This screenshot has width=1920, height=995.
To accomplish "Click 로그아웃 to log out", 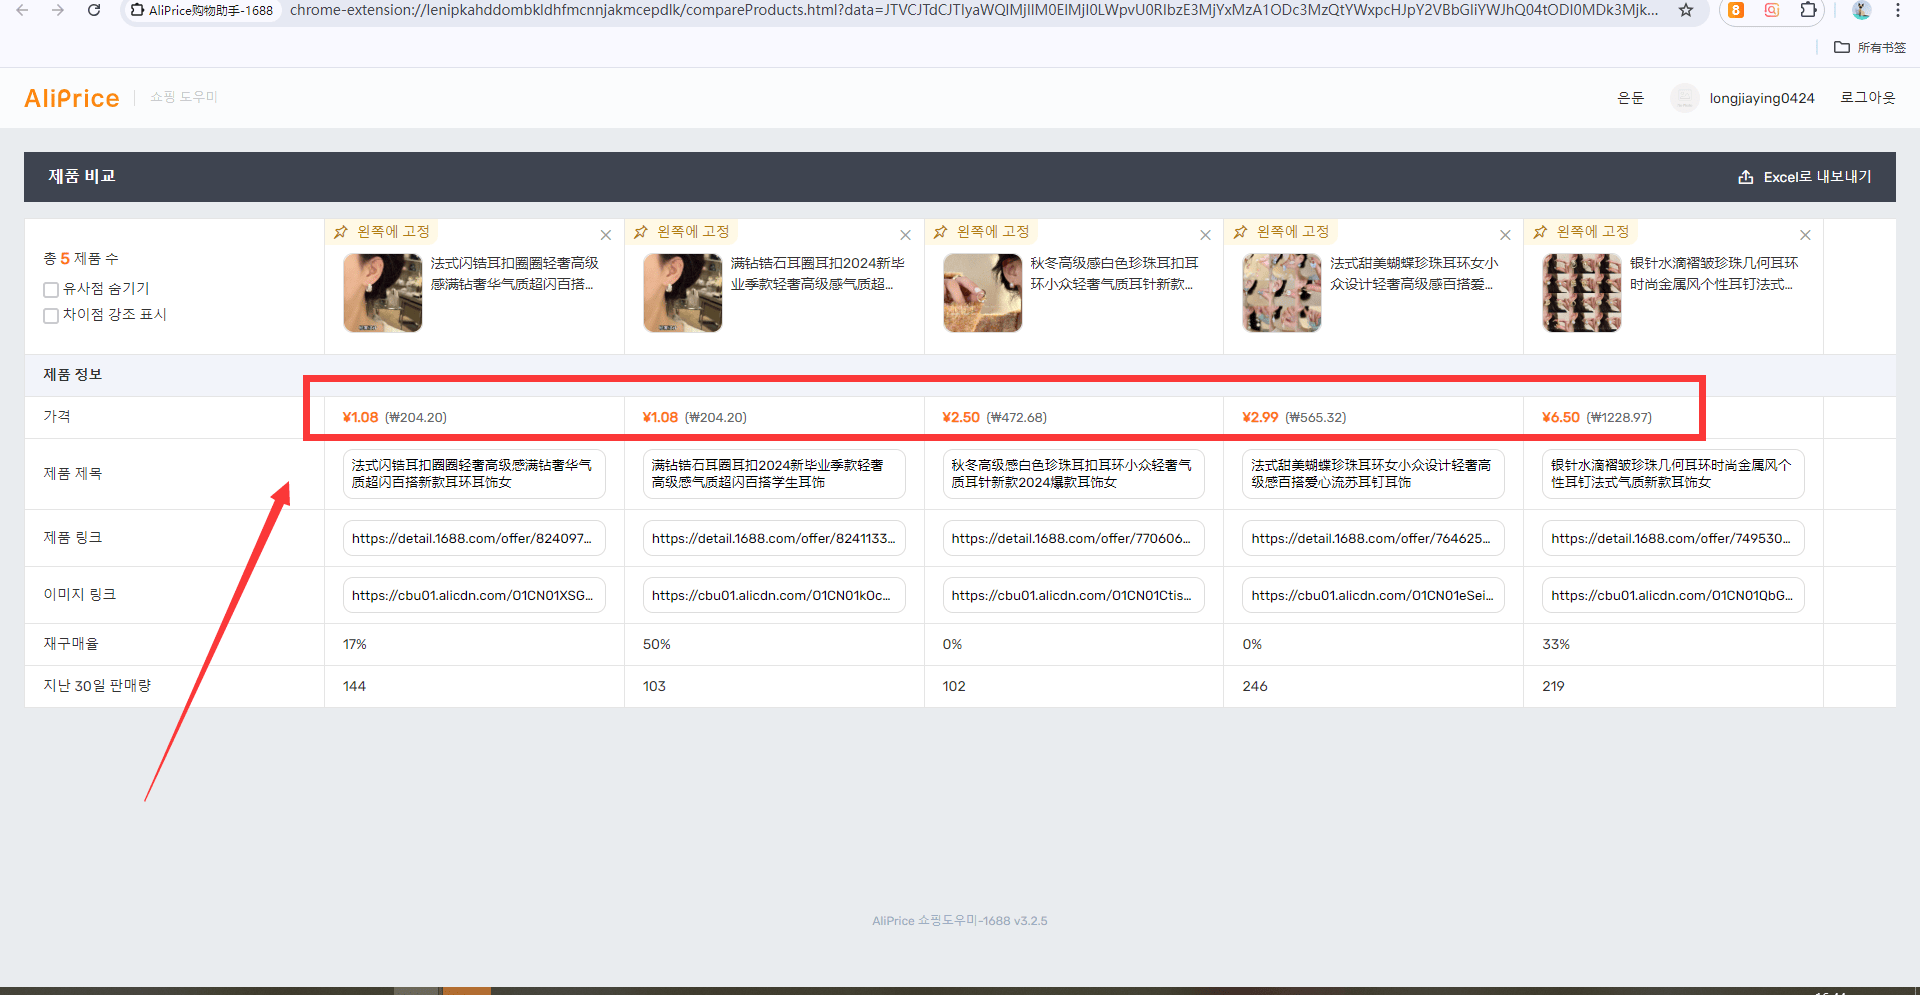I will [1868, 98].
